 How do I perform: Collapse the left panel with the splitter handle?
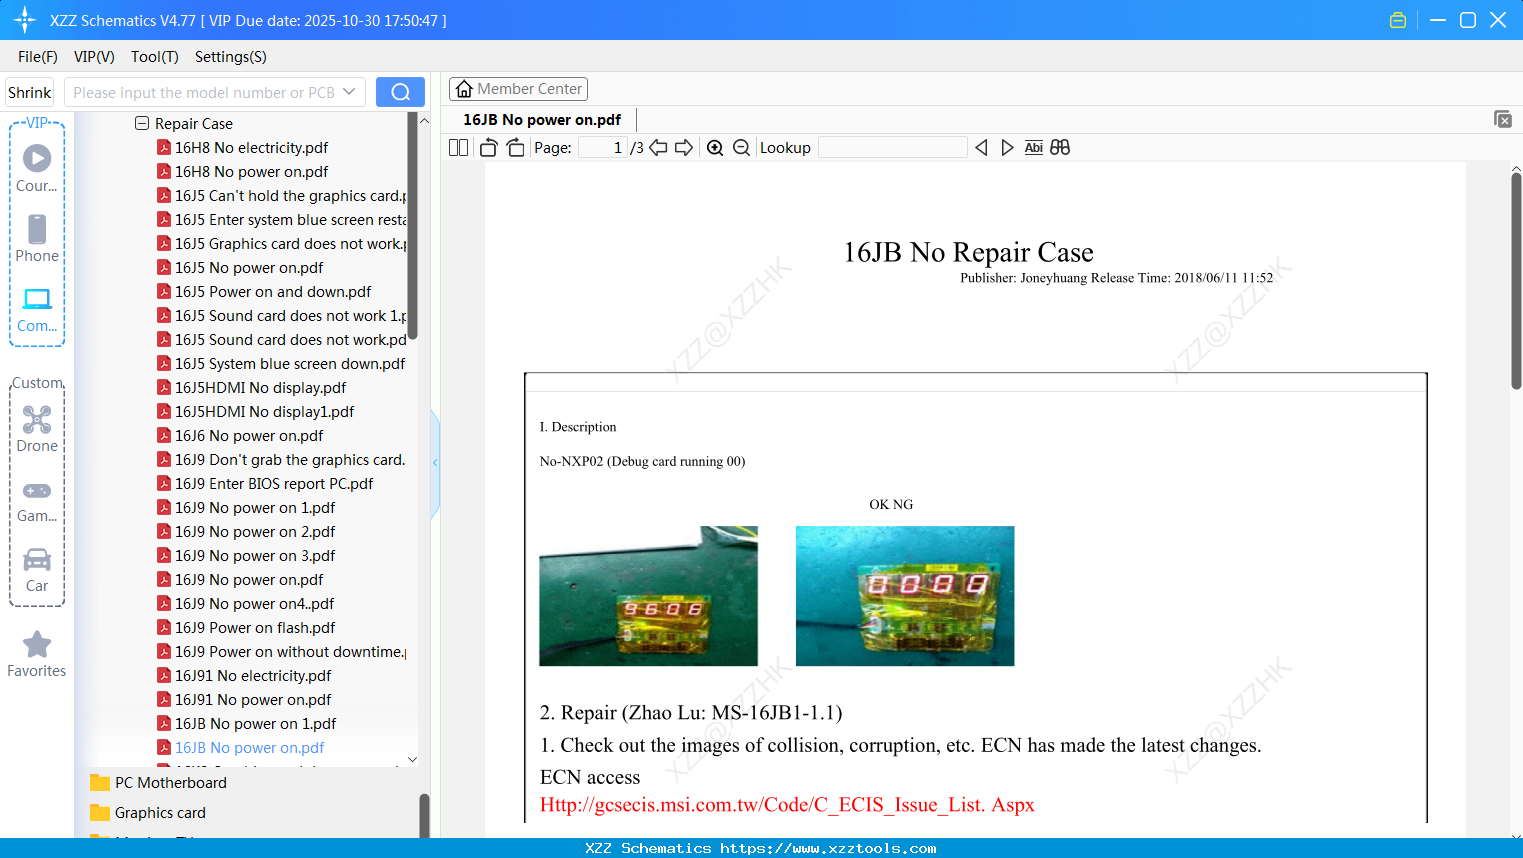coord(435,463)
